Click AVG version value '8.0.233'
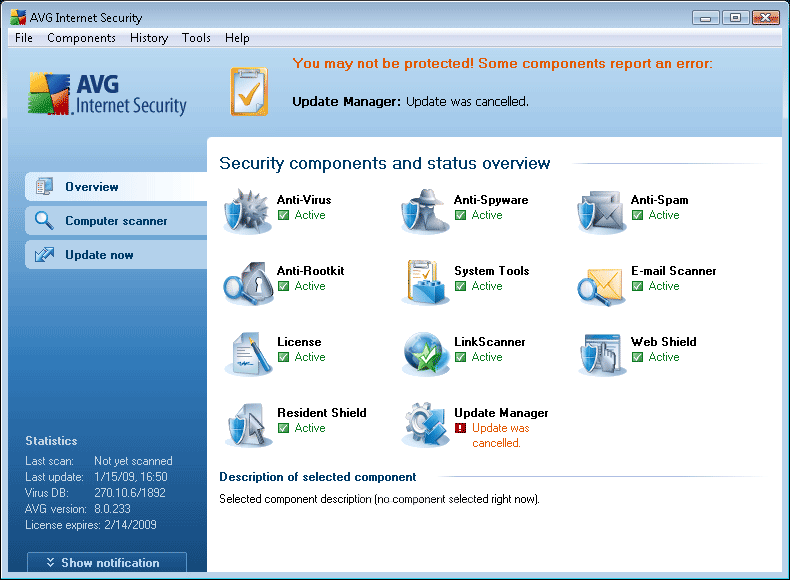The height and width of the screenshot is (580, 790). [112, 509]
